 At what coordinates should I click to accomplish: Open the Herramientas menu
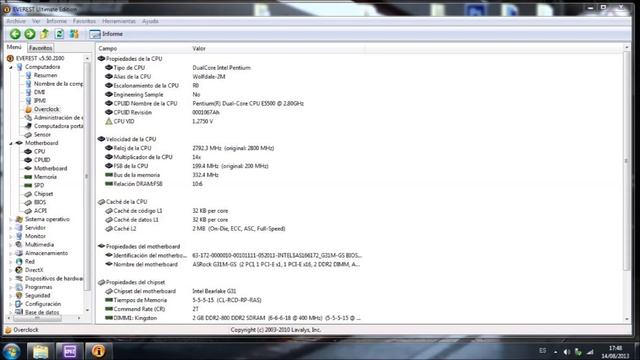[x=119, y=21]
